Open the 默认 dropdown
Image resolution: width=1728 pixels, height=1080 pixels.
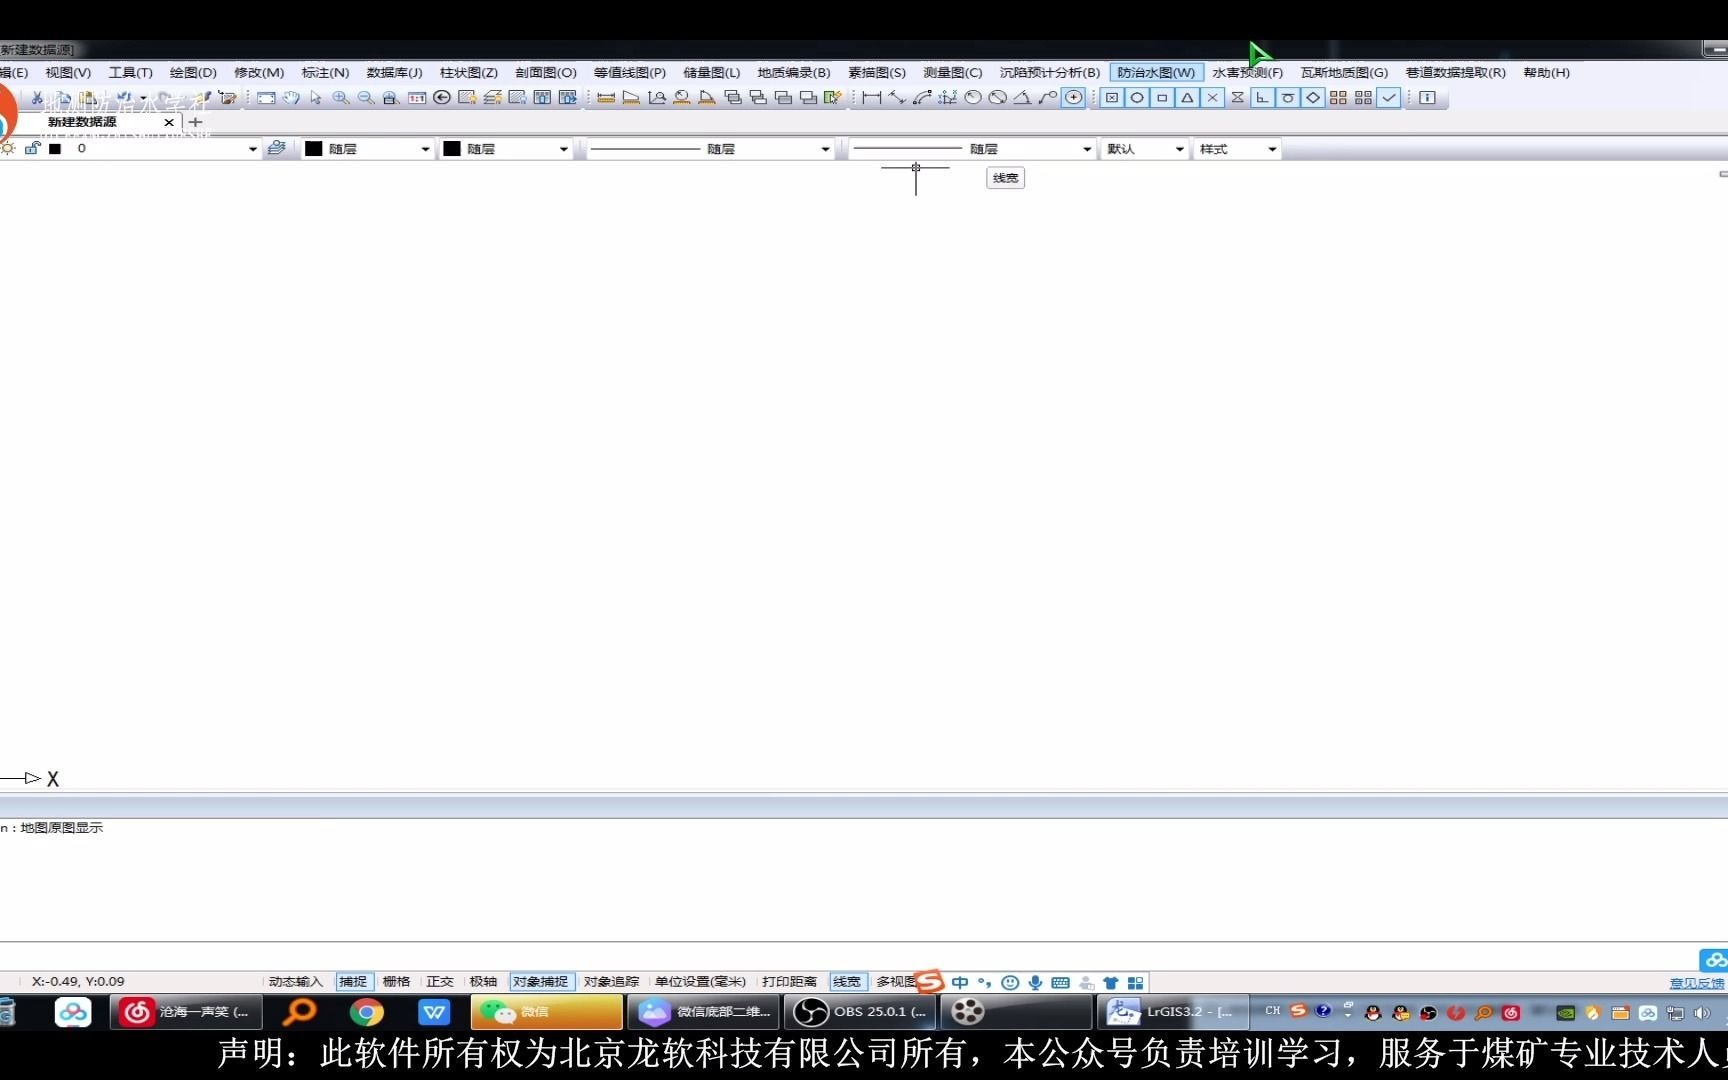[1180, 149]
